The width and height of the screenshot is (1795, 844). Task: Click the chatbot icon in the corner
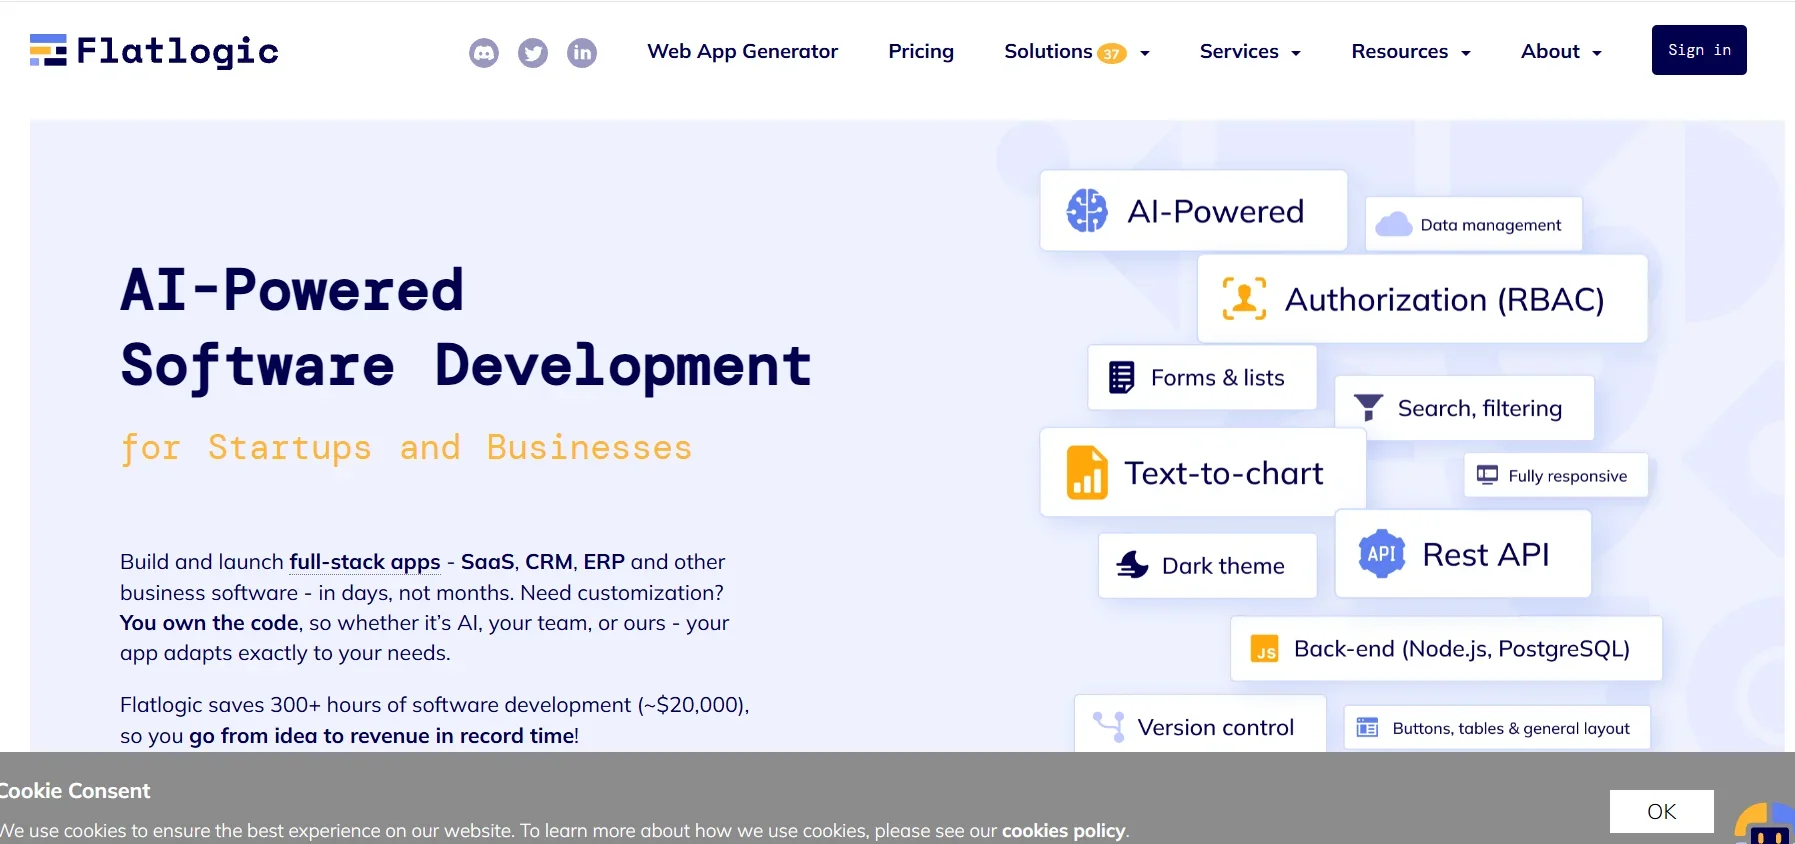1766,826
